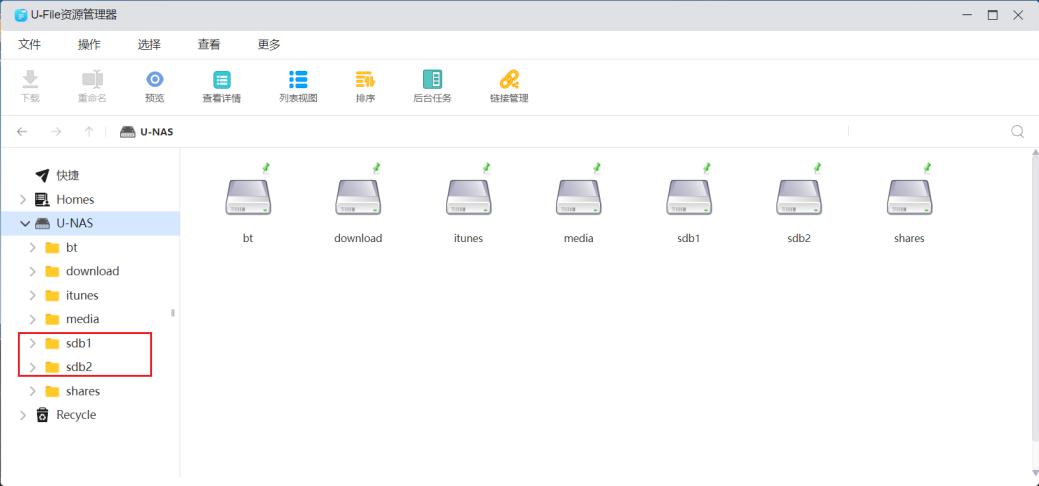Viewport: 1039px width, 486px height.
Task: Expand the itunes folder node
Action: (x=32, y=295)
